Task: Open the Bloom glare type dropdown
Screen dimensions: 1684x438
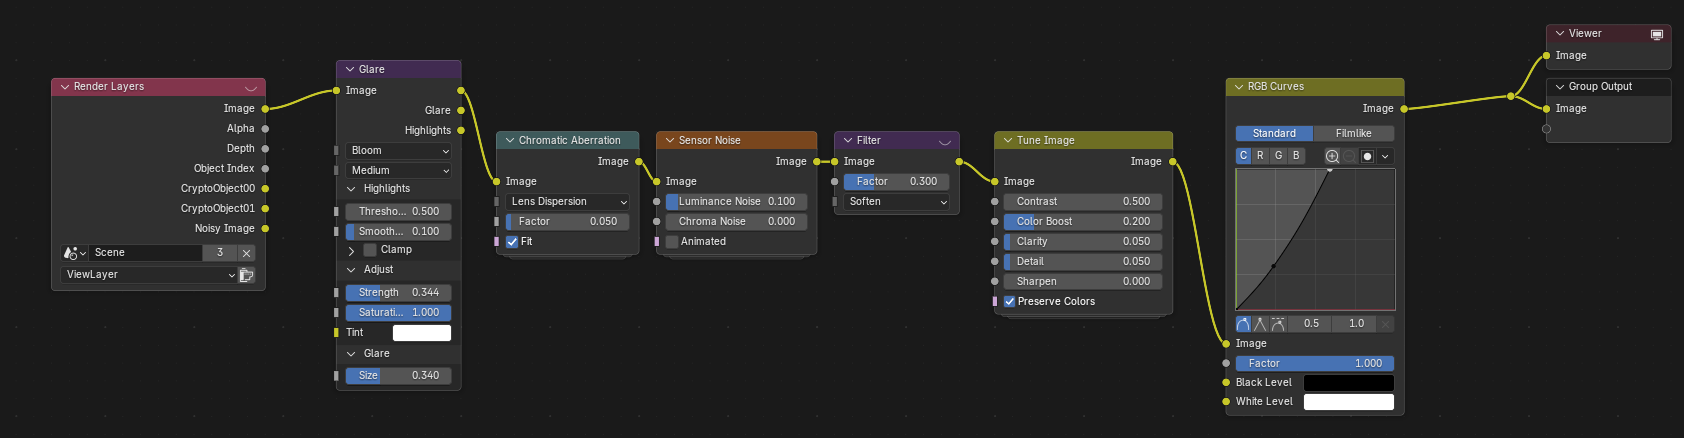Action: (x=398, y=151)
